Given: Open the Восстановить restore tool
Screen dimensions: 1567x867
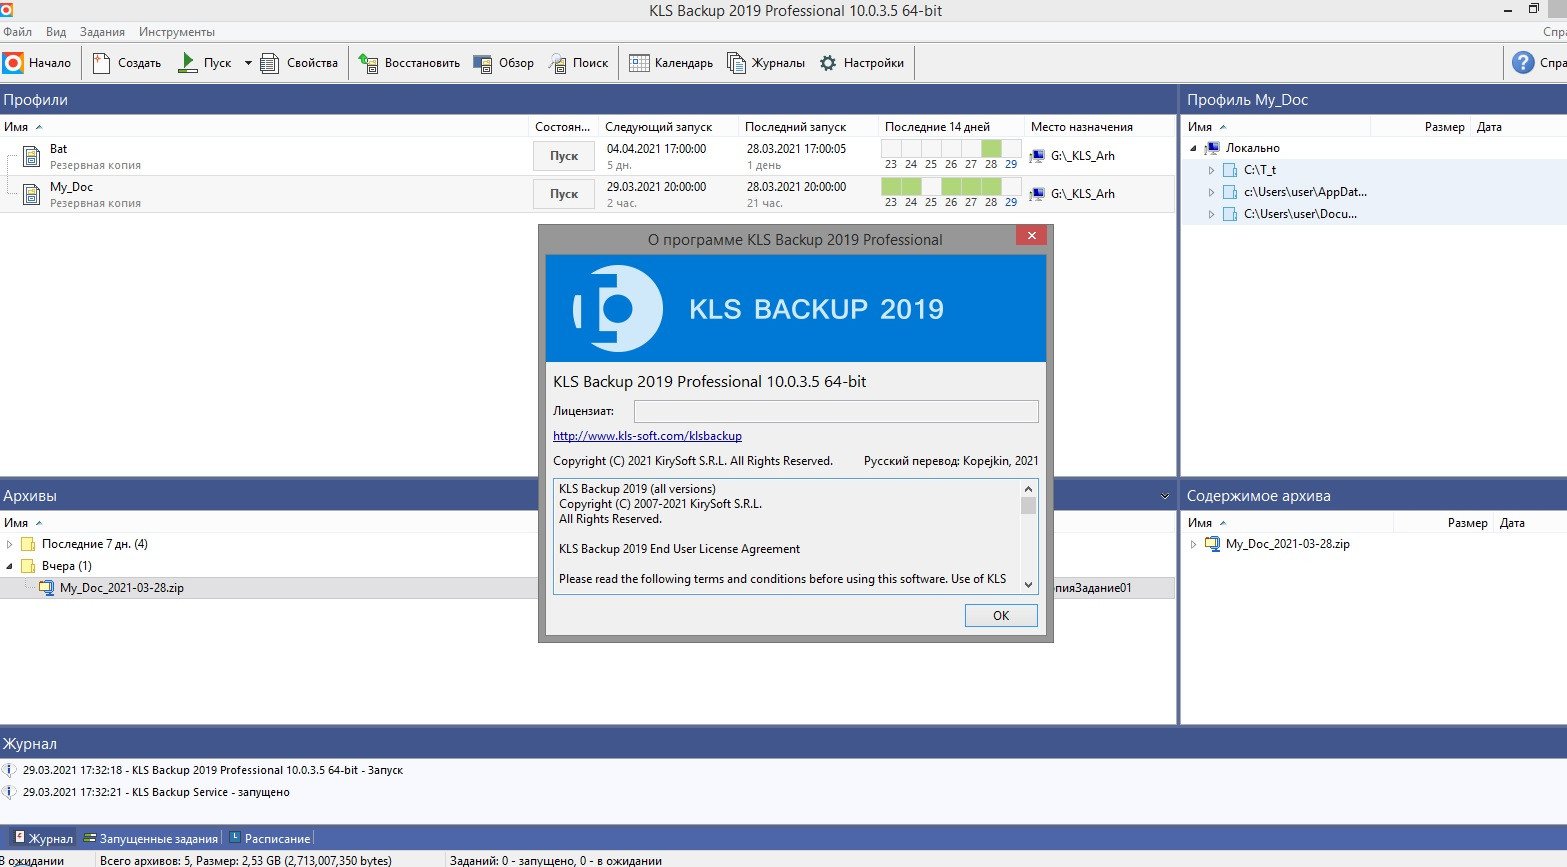Looking at the screenshot, I should click(x=368, y=63).
